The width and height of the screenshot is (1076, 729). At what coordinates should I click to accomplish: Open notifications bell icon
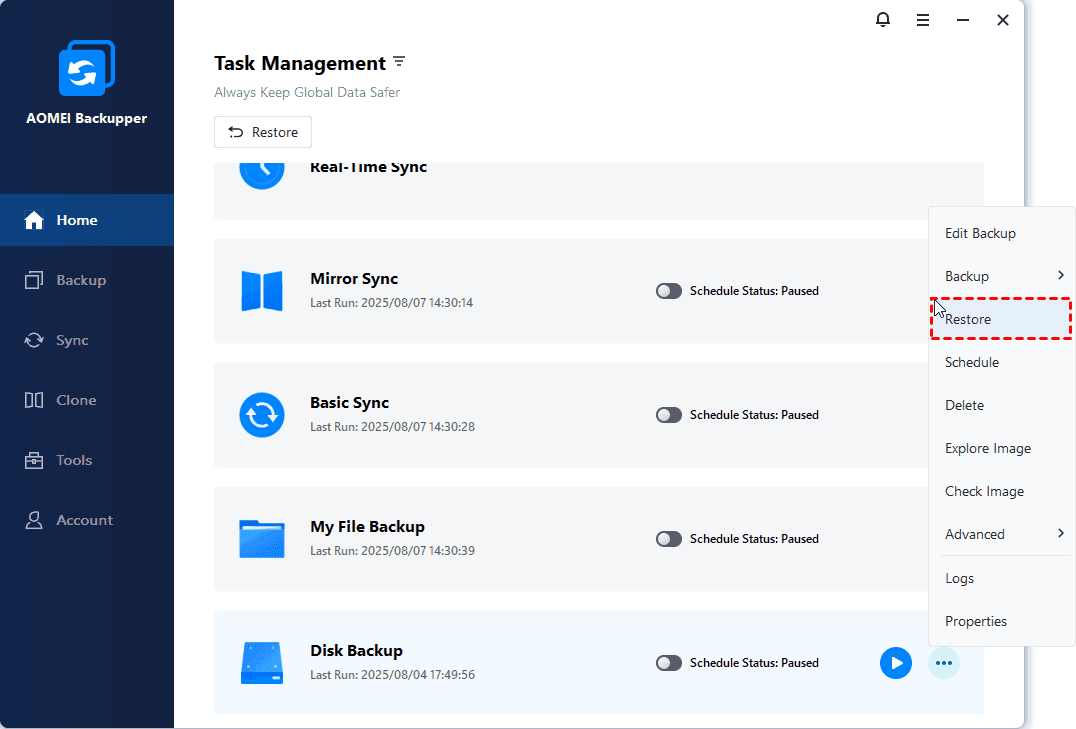(x=882, y=20)
